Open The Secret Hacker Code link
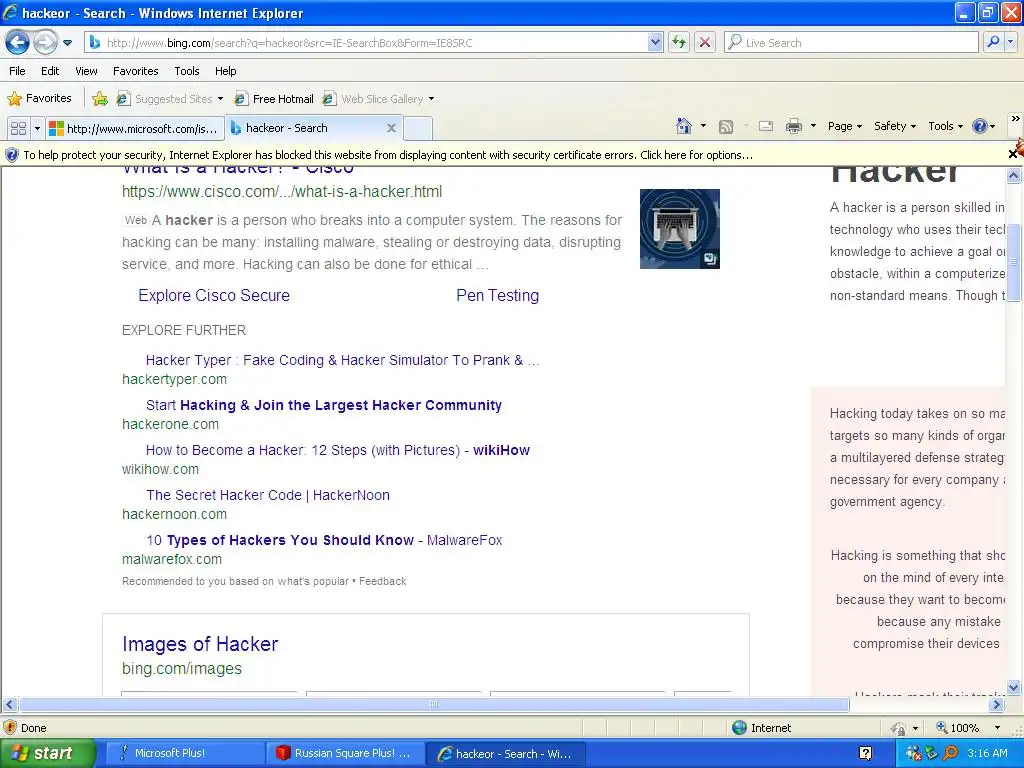Viewport: 1024px width, 768px height. point(268,495)
